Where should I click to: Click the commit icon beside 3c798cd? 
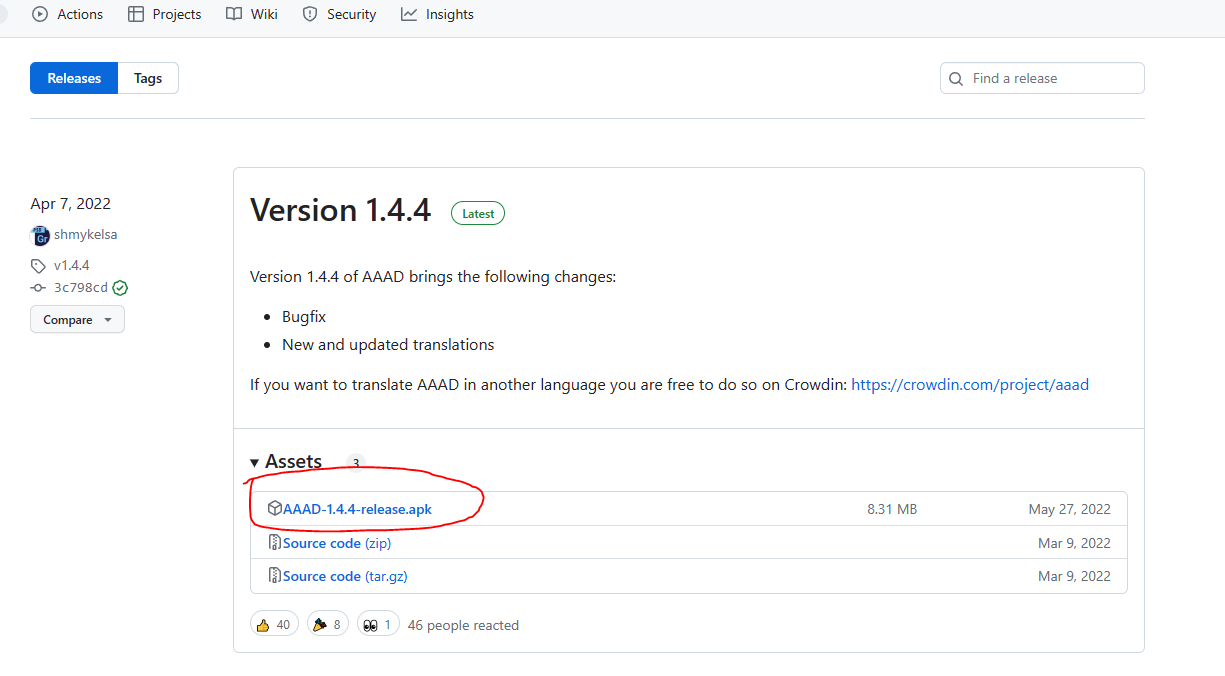coord(39,288)
